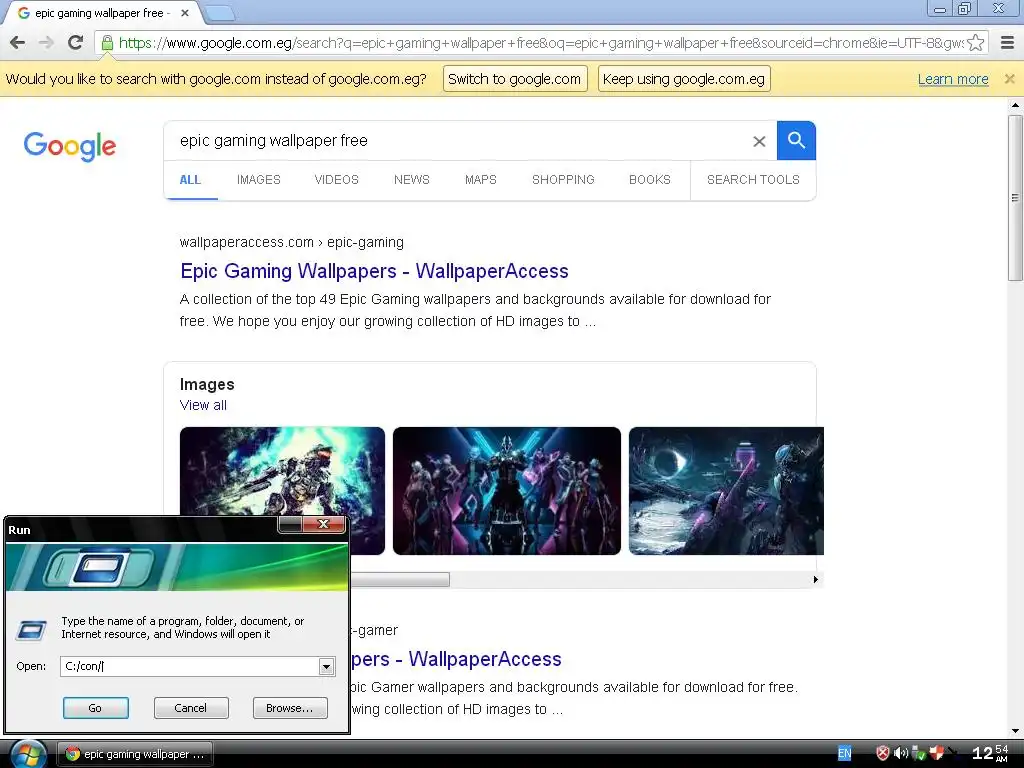Click the page scrollbar down arrow
Image resolution: width=1024 pixels, height=768 pixels.
click(x=1015, y=731)
